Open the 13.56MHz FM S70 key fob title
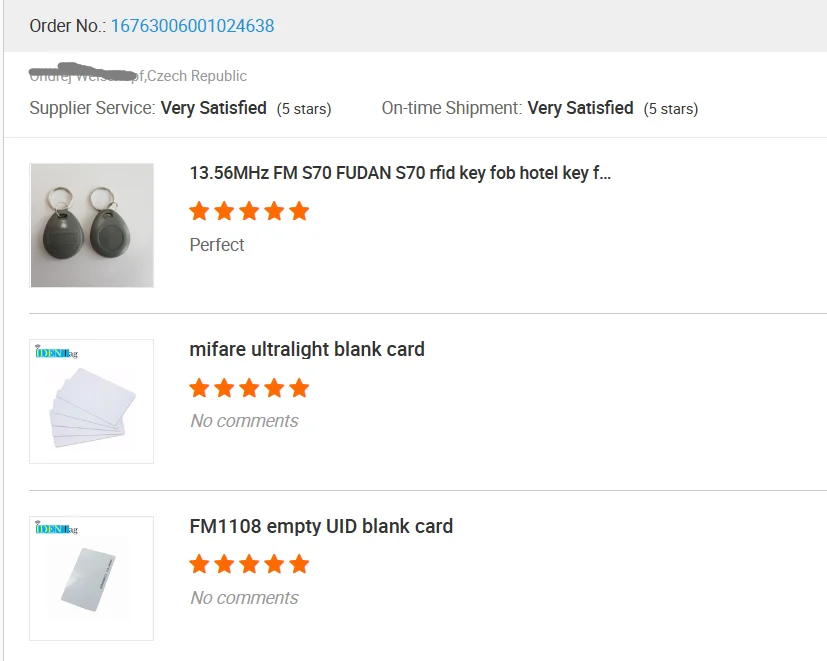This screenshot has width=827, height=661. 400,173
